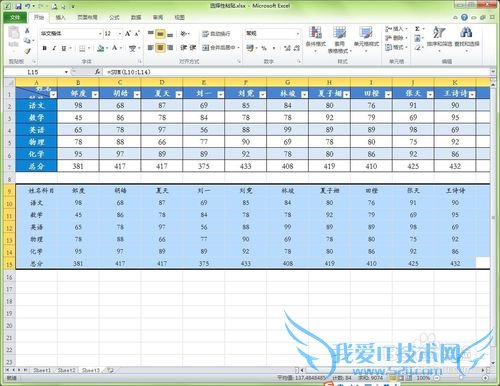Image resolution: width=500 pixels, height=386 pixels.
Task: Decrease the font size
Action: pos(137,34)
